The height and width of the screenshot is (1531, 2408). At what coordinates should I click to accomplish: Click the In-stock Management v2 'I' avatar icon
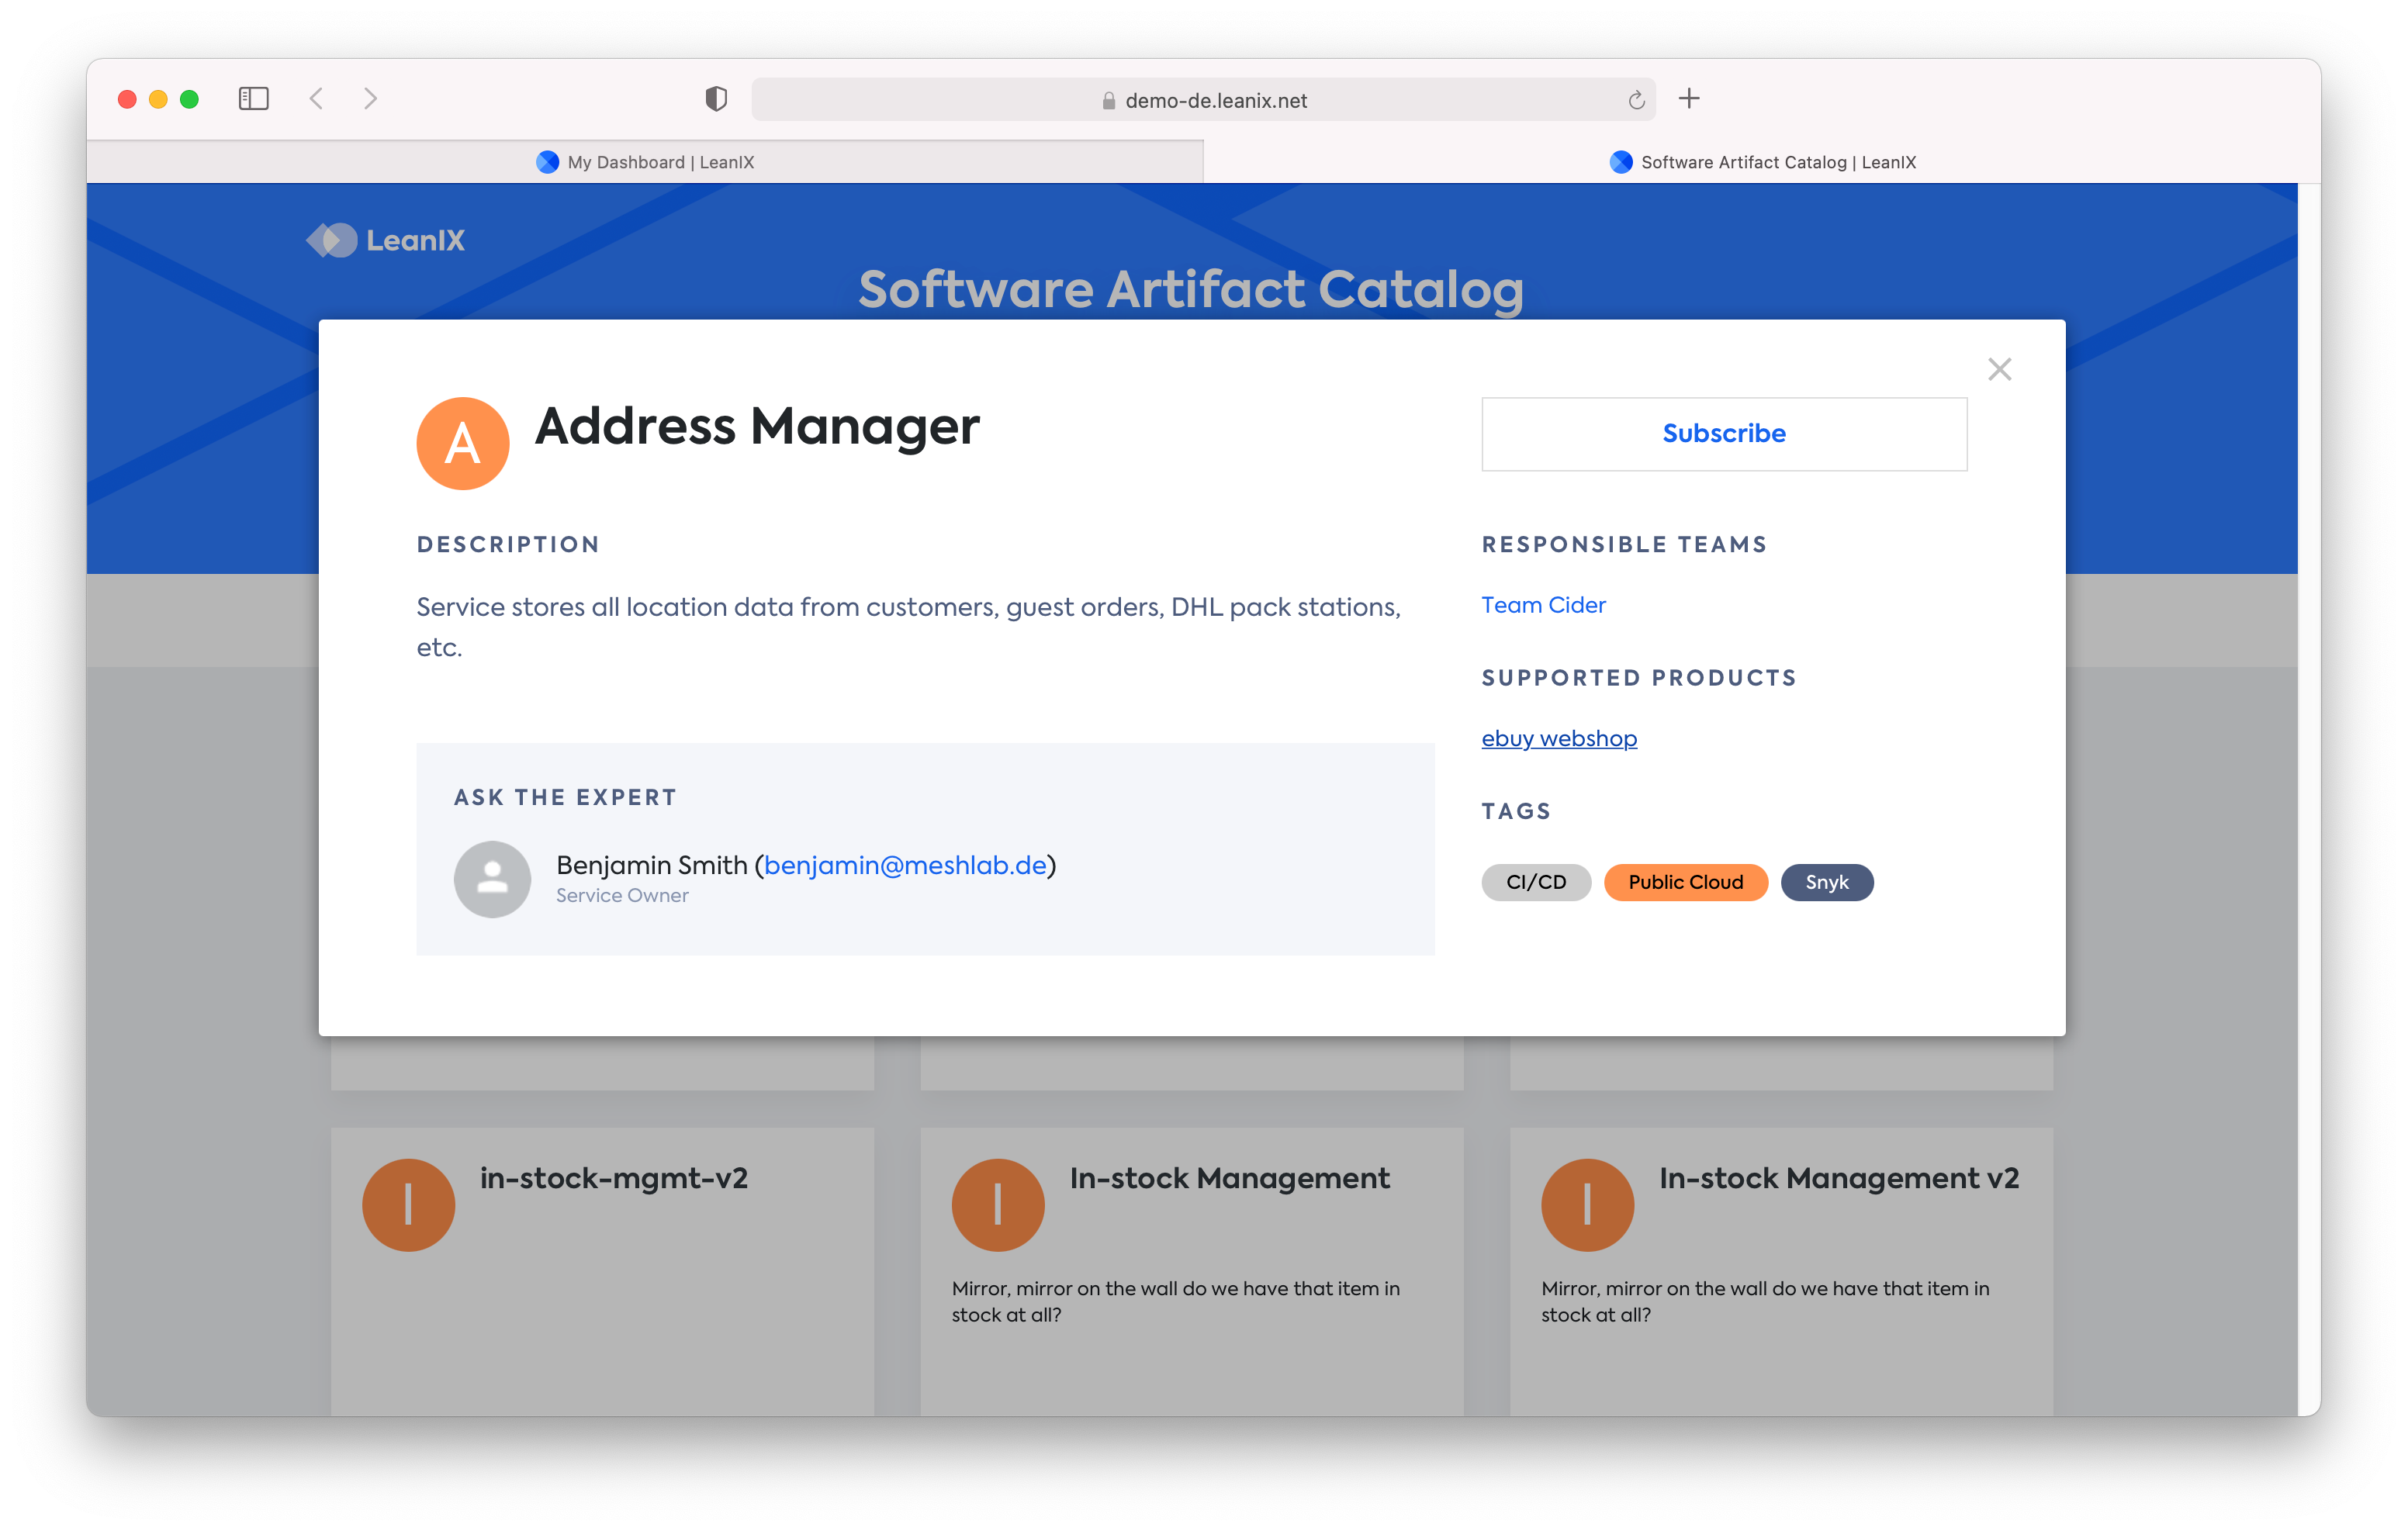[1587, 1205]
